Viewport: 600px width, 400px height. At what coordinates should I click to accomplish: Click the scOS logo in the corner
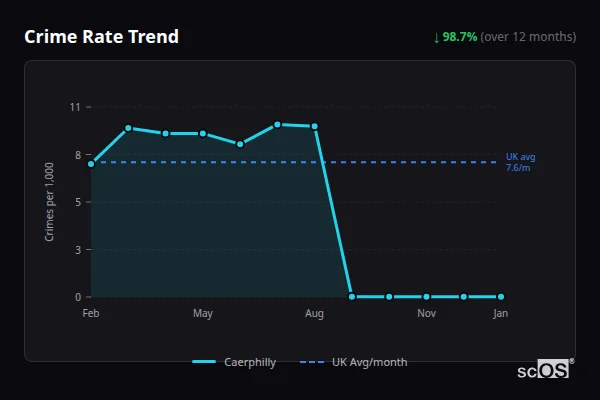[x=546, y=369]
